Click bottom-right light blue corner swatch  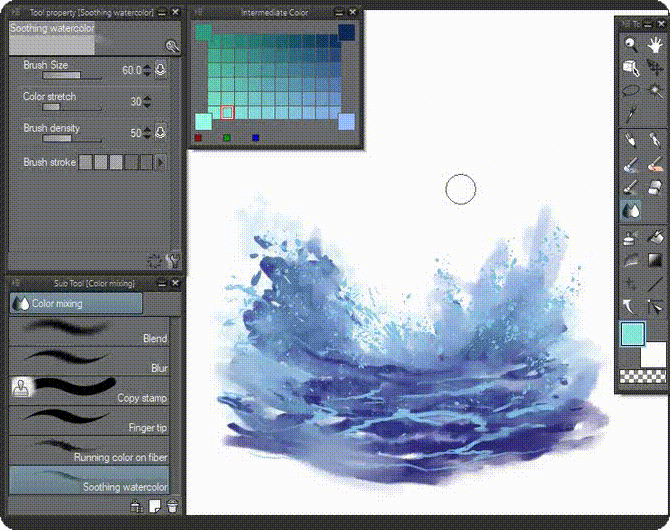click(347, 121)
